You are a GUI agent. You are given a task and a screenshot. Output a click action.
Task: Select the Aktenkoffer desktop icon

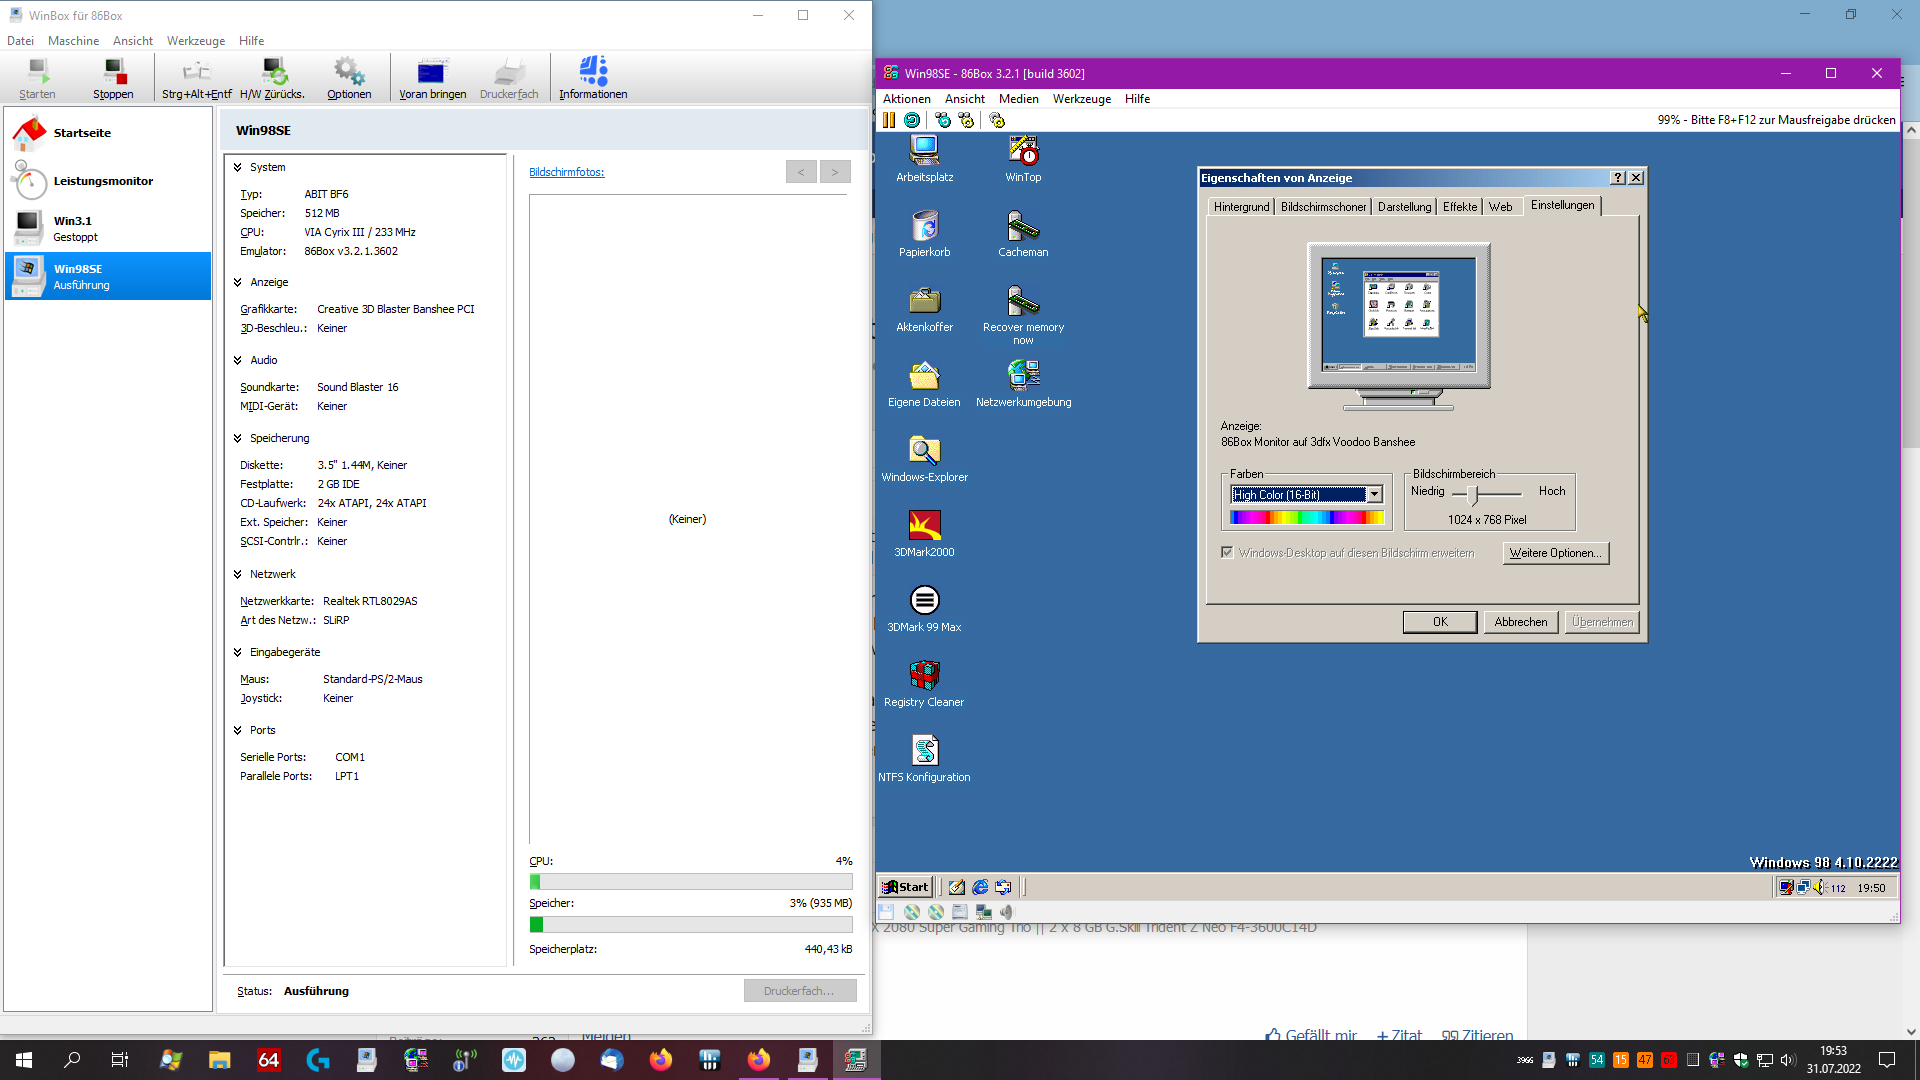[924, 309]
